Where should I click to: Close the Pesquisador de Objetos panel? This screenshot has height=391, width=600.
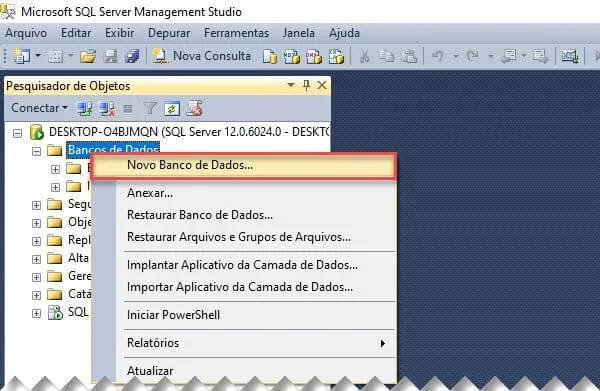click(322, 85)
